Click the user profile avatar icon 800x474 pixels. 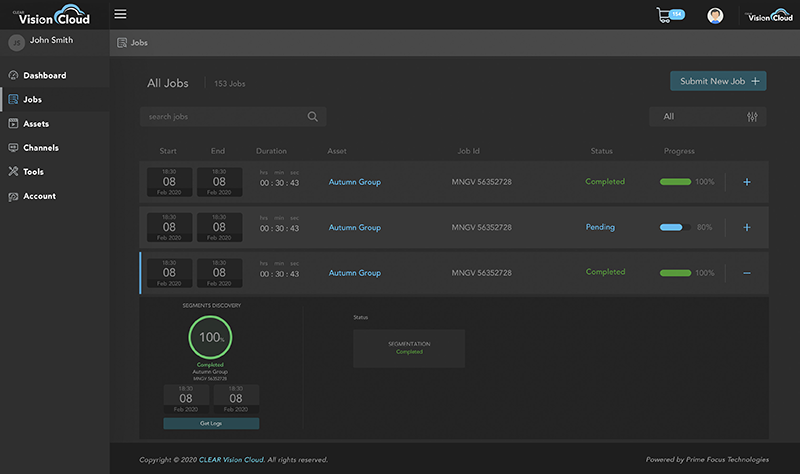(715, 15)
